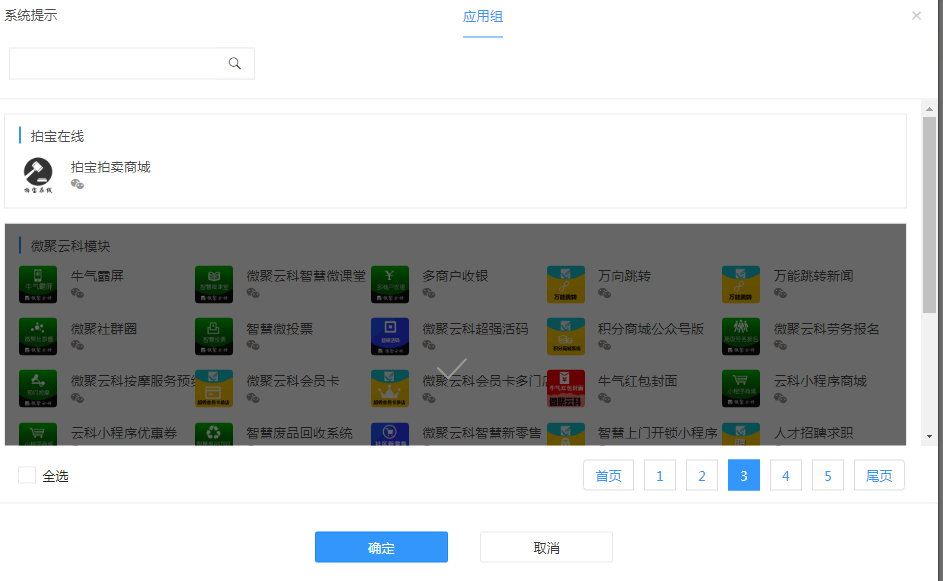This screenshot has height=581, width=943.
Task: Click WeChat icon under 拍宝拍卖商城
Action: (77, 184)
